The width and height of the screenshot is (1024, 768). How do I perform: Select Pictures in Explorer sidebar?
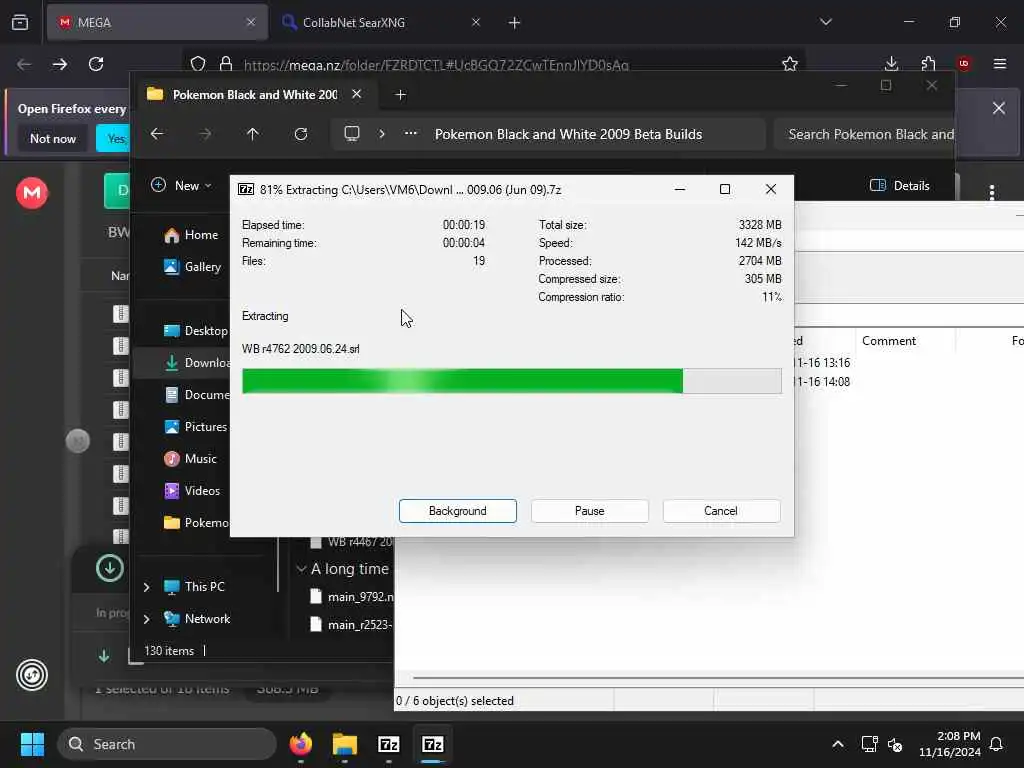pos(195,426)
